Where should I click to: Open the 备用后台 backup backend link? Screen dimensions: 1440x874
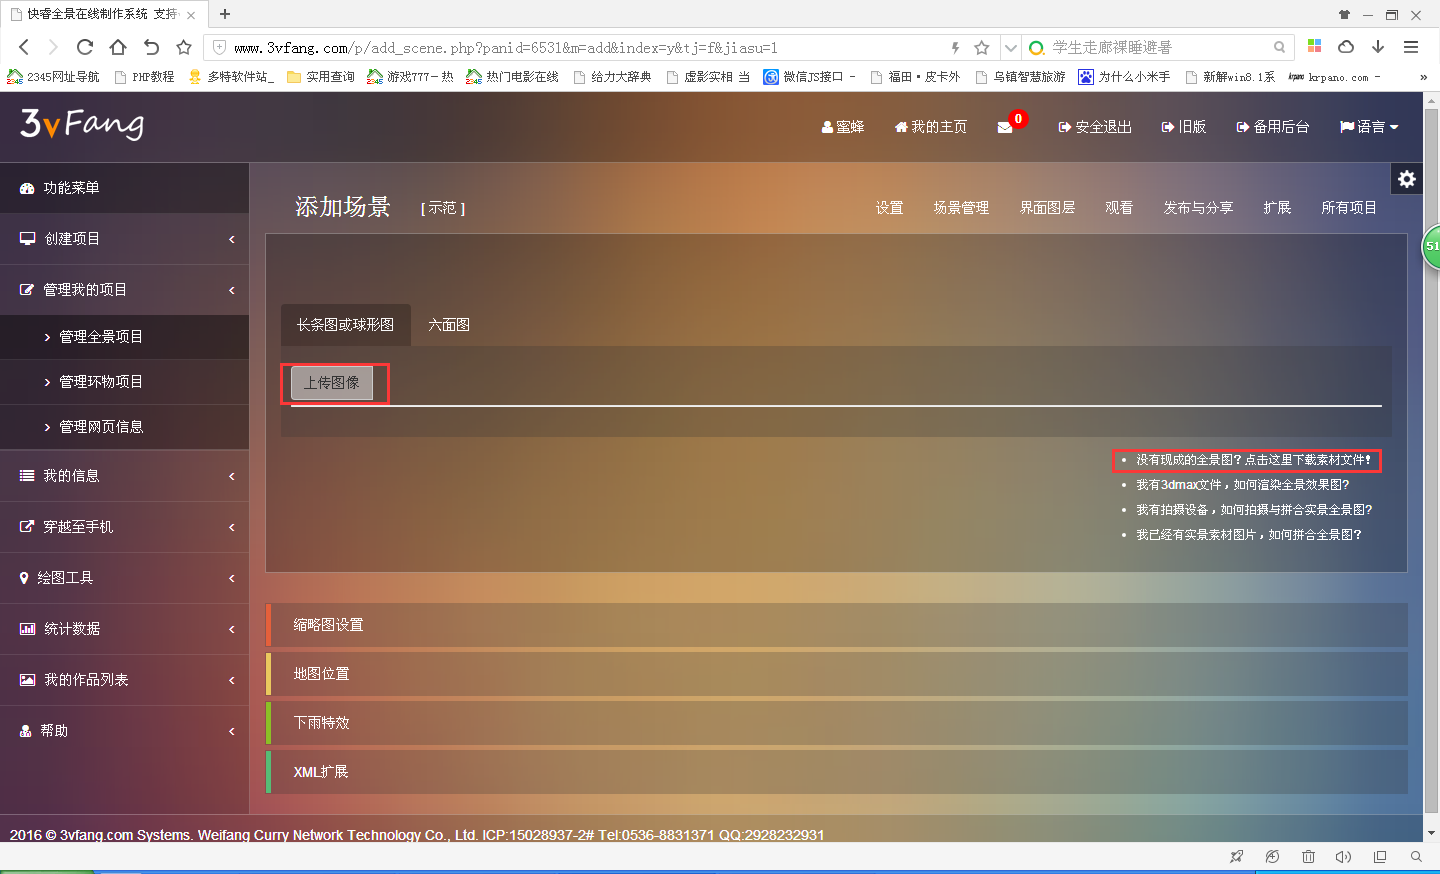click(1272, 127)
